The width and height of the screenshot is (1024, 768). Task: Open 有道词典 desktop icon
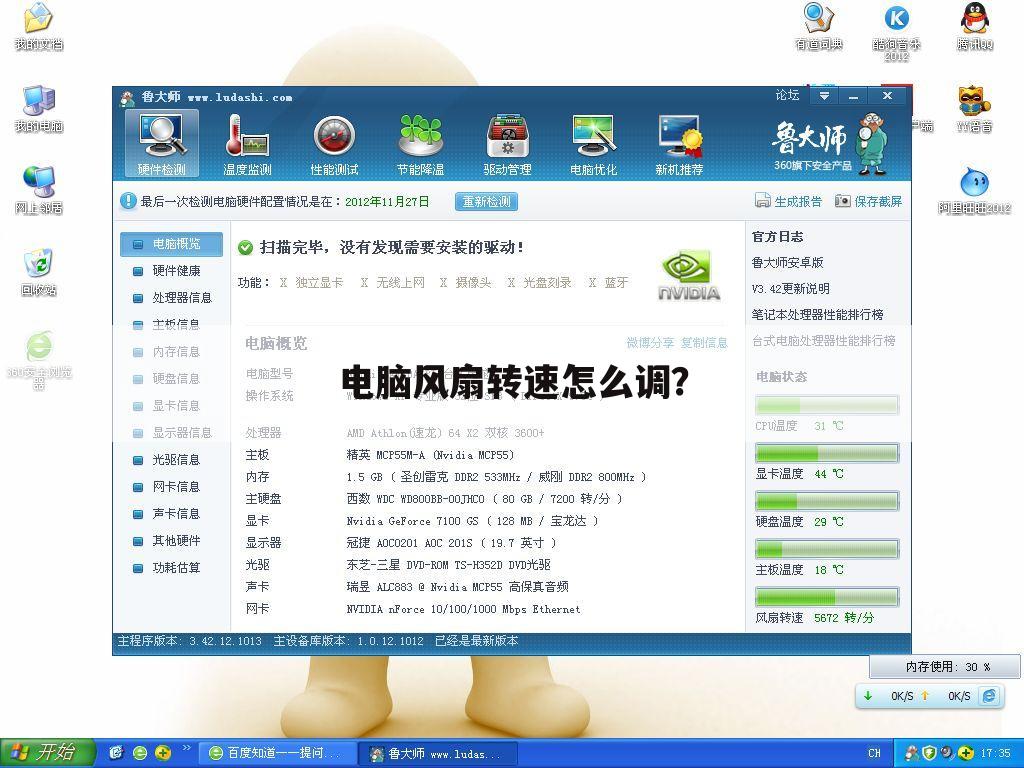click(819, 26)
